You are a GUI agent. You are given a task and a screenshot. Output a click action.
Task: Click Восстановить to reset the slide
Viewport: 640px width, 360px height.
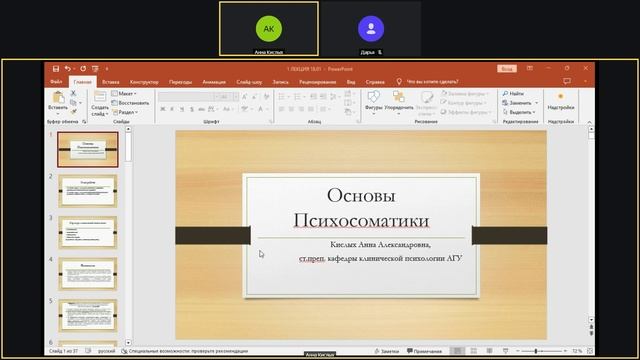[130, 103]
